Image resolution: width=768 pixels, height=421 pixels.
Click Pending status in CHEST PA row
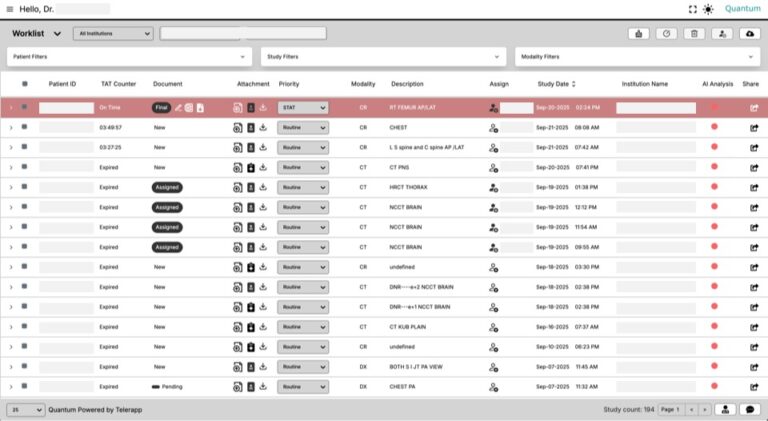[167, 387]
